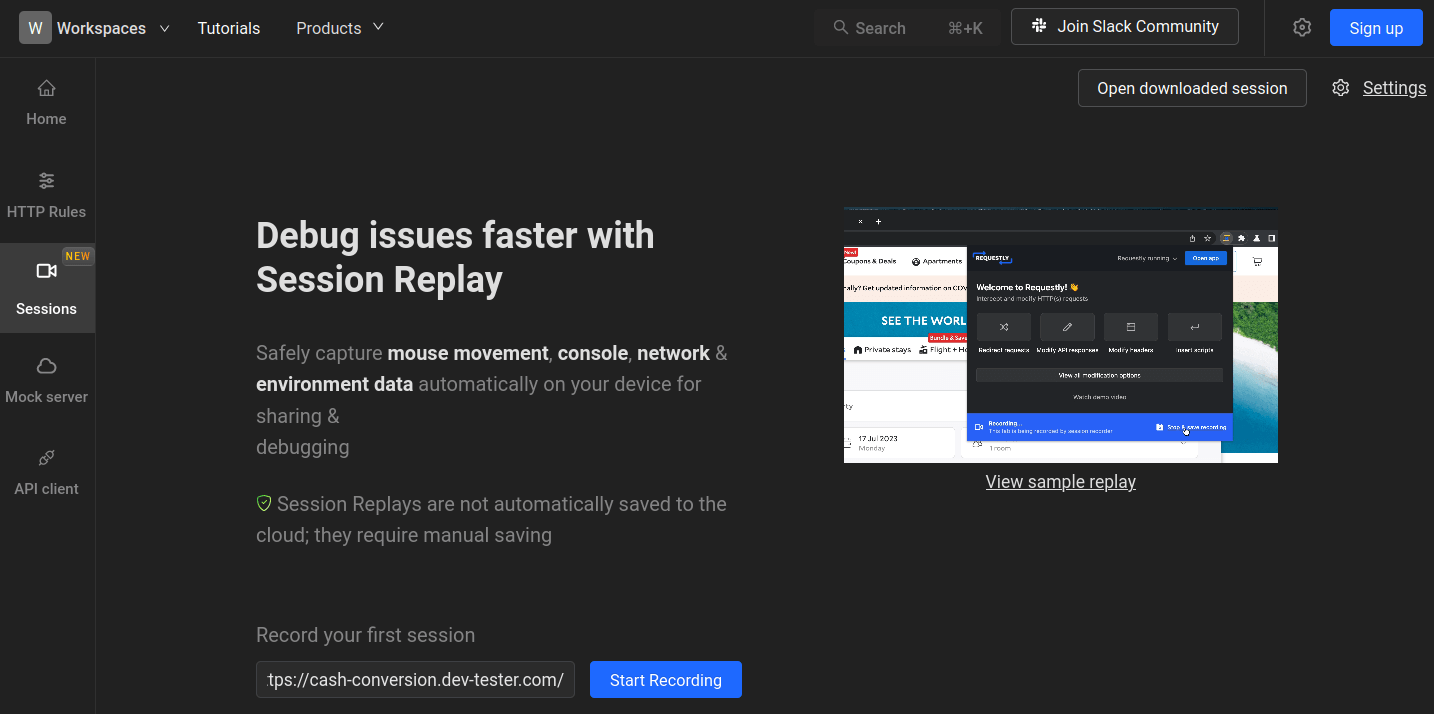
Task: Open HTTP Rules in the sidebar
Action: [47, 196]
